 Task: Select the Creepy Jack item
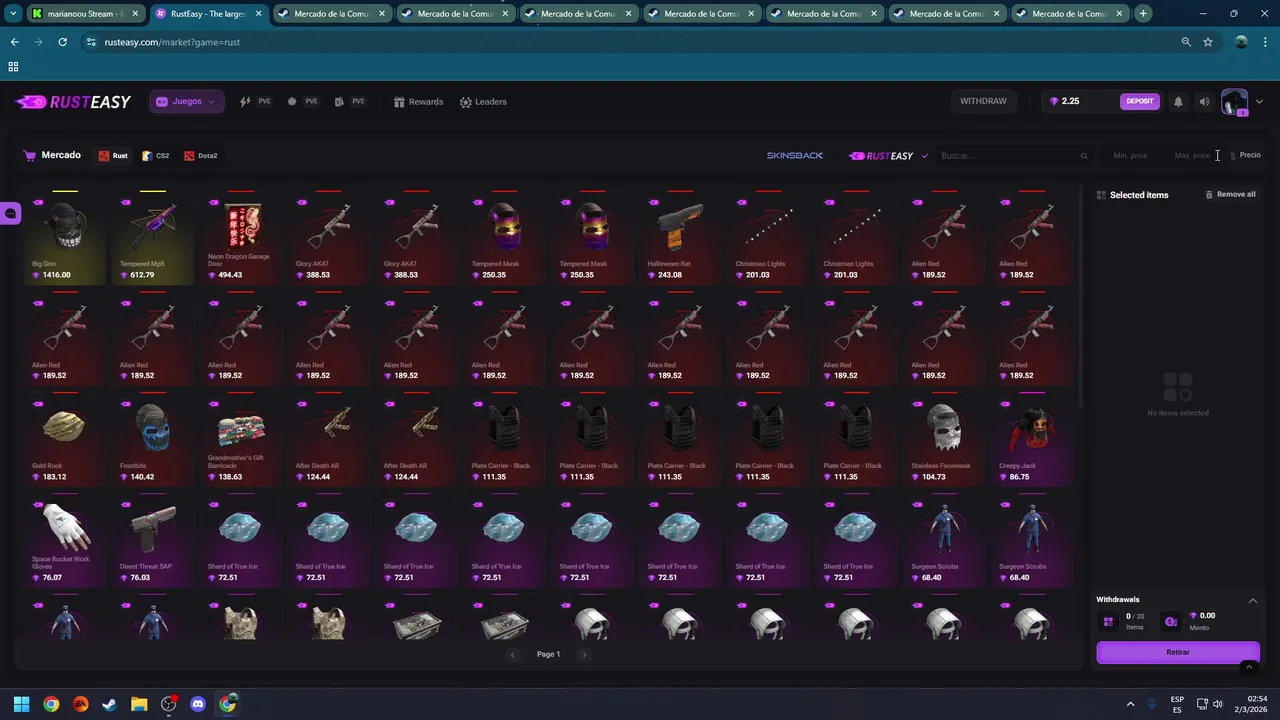click(x=1032, y=438)
